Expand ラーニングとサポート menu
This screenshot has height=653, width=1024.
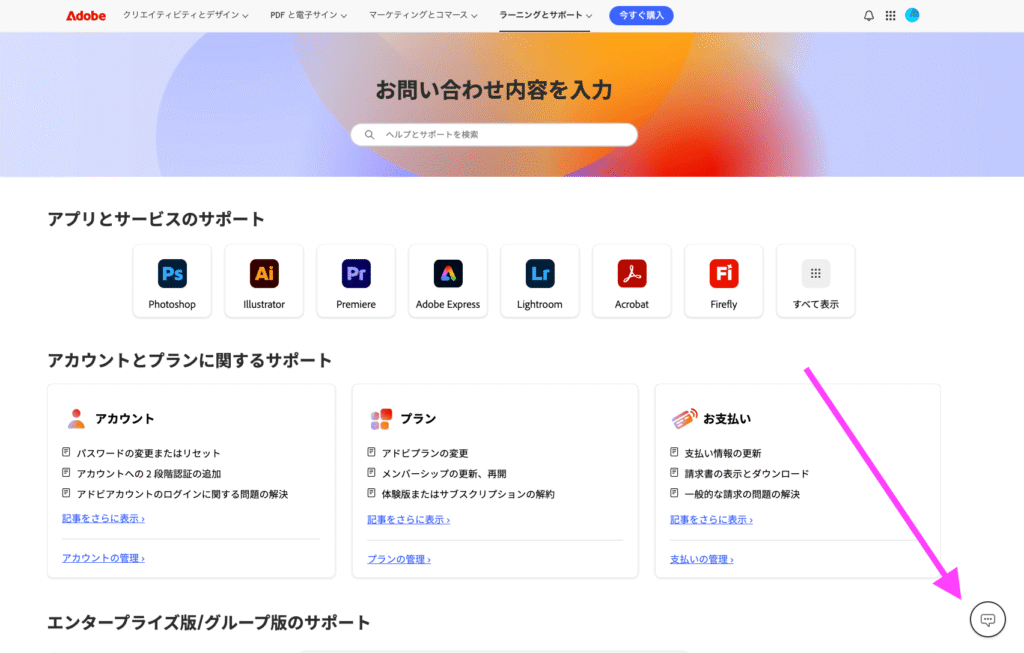pyautogui.click(x=545, y=15)
